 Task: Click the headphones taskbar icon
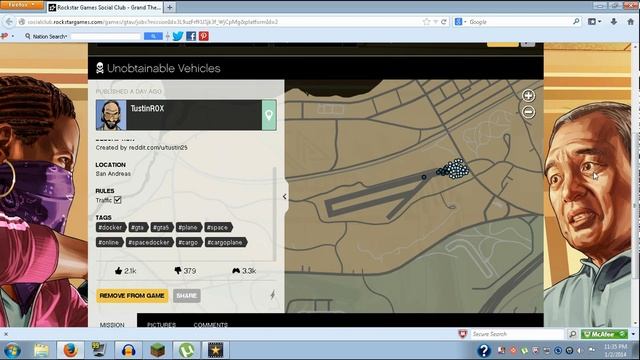(129, 351)
